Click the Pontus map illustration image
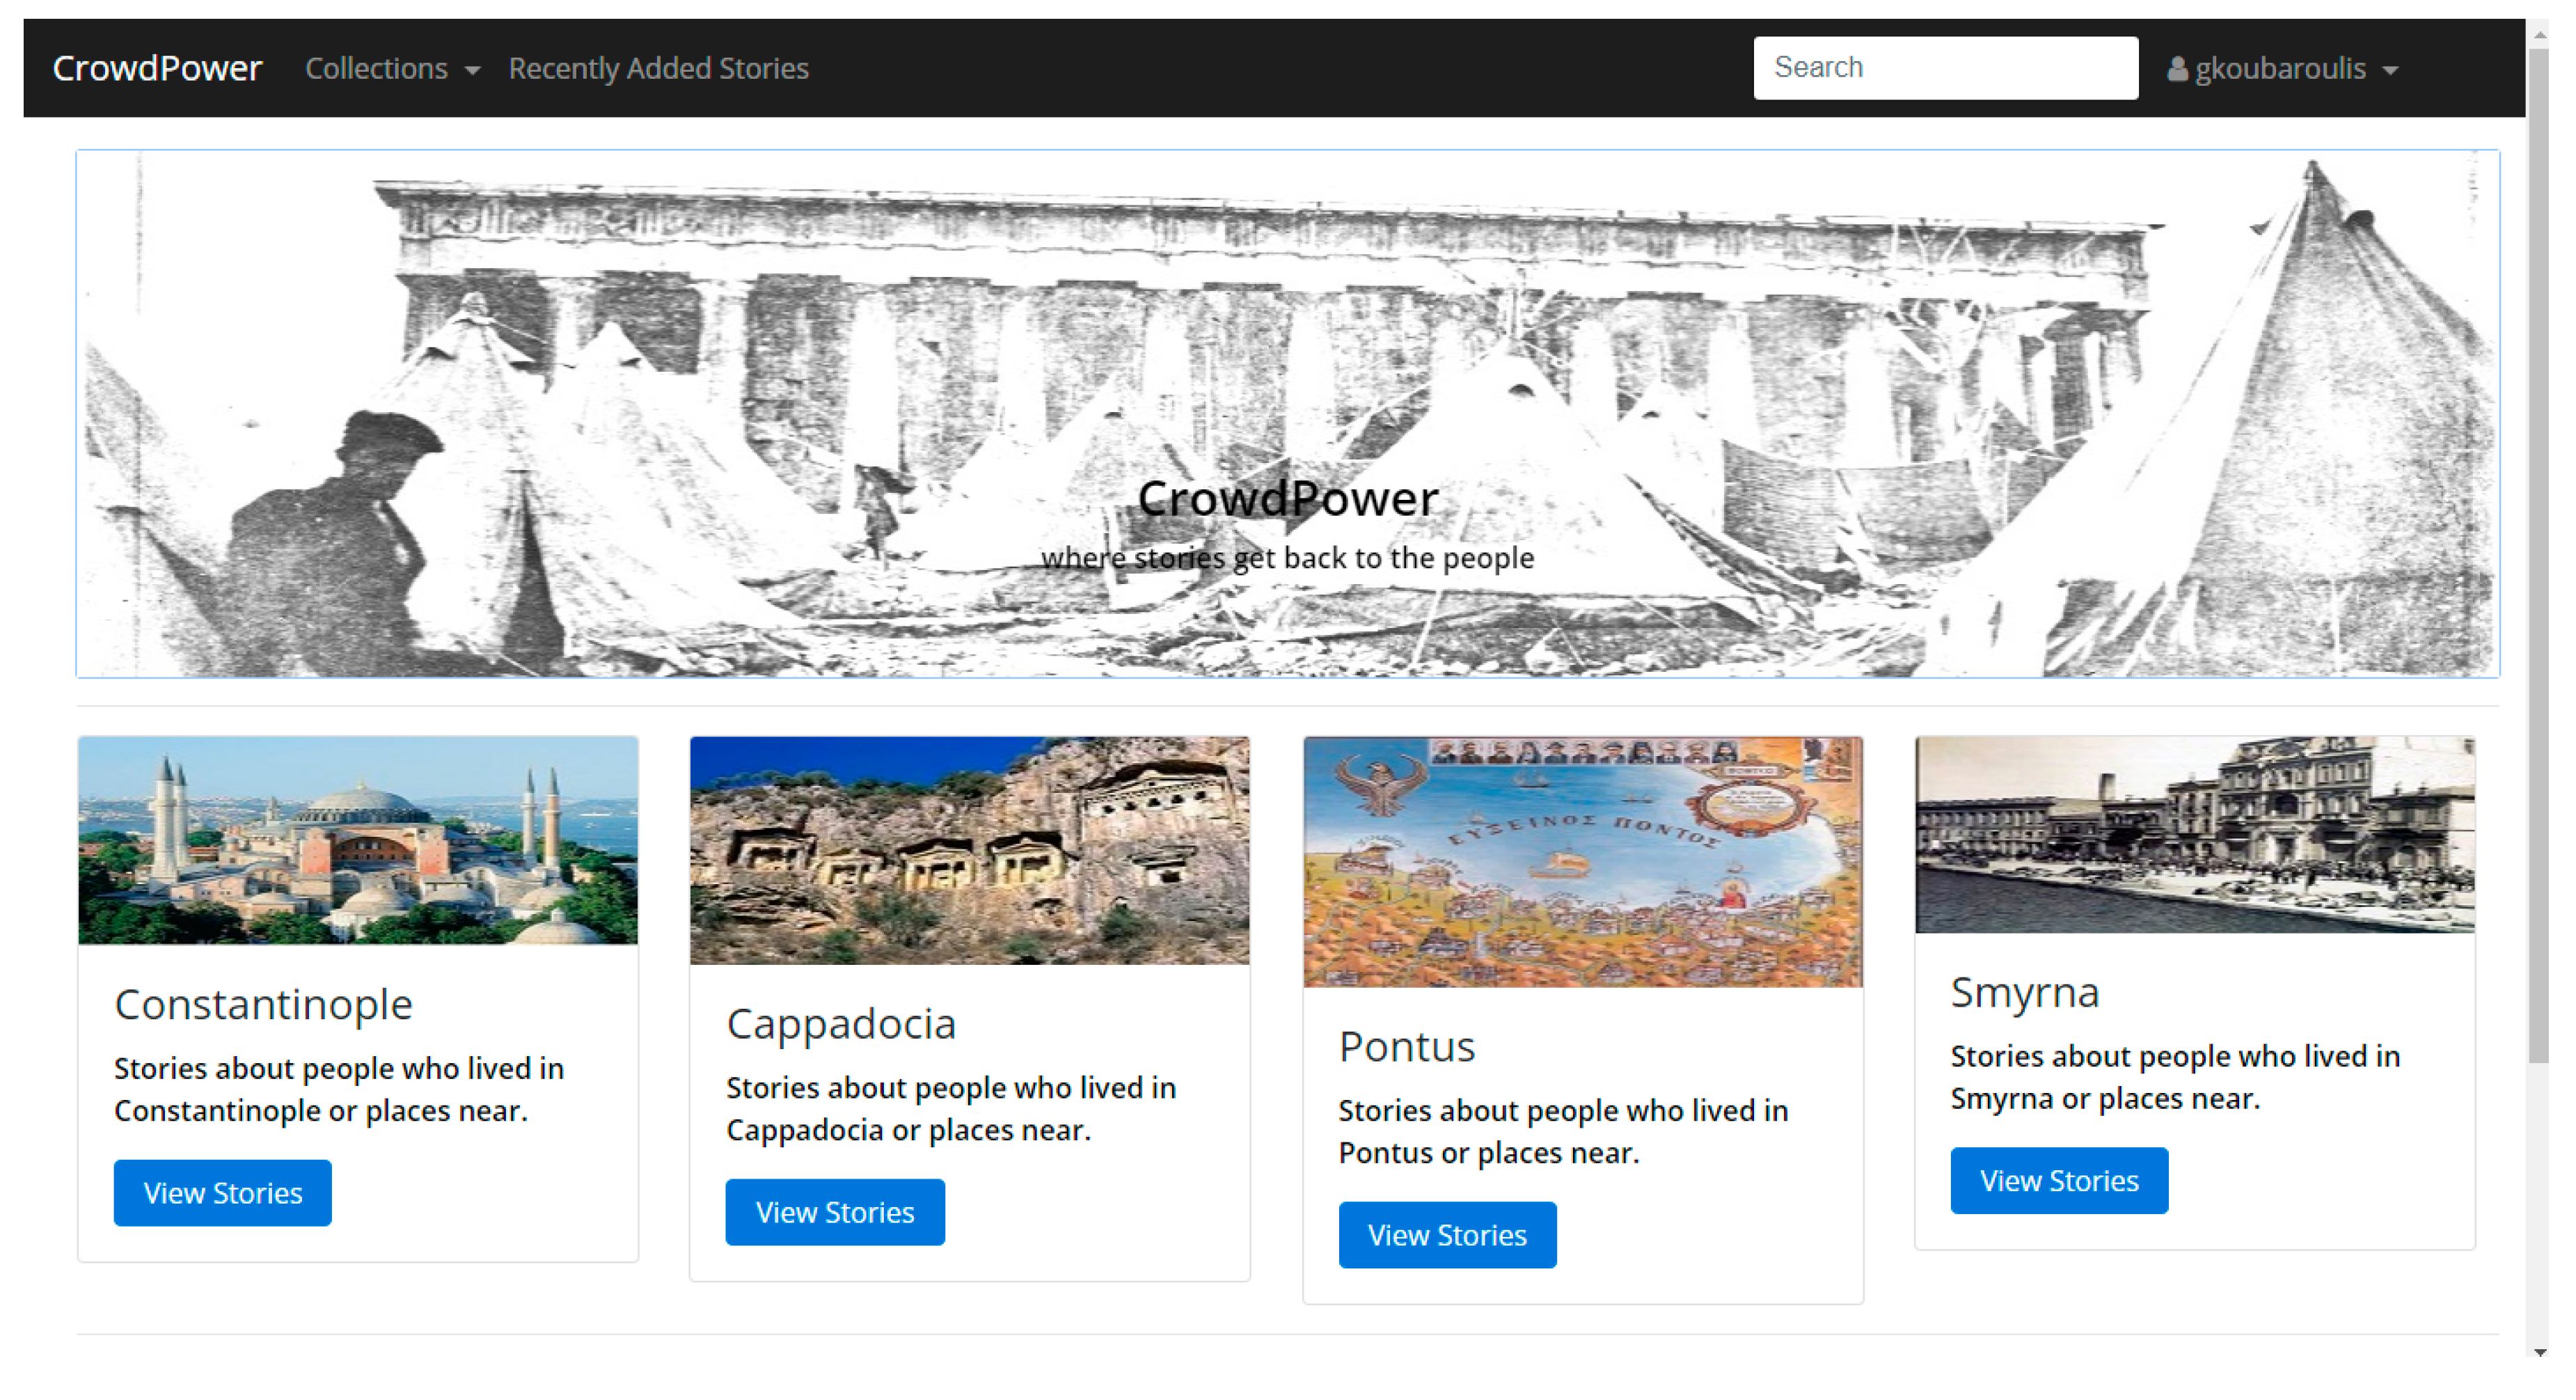The height and width of the screenshot is (1400, 2576). click(x=1582, y=861)
